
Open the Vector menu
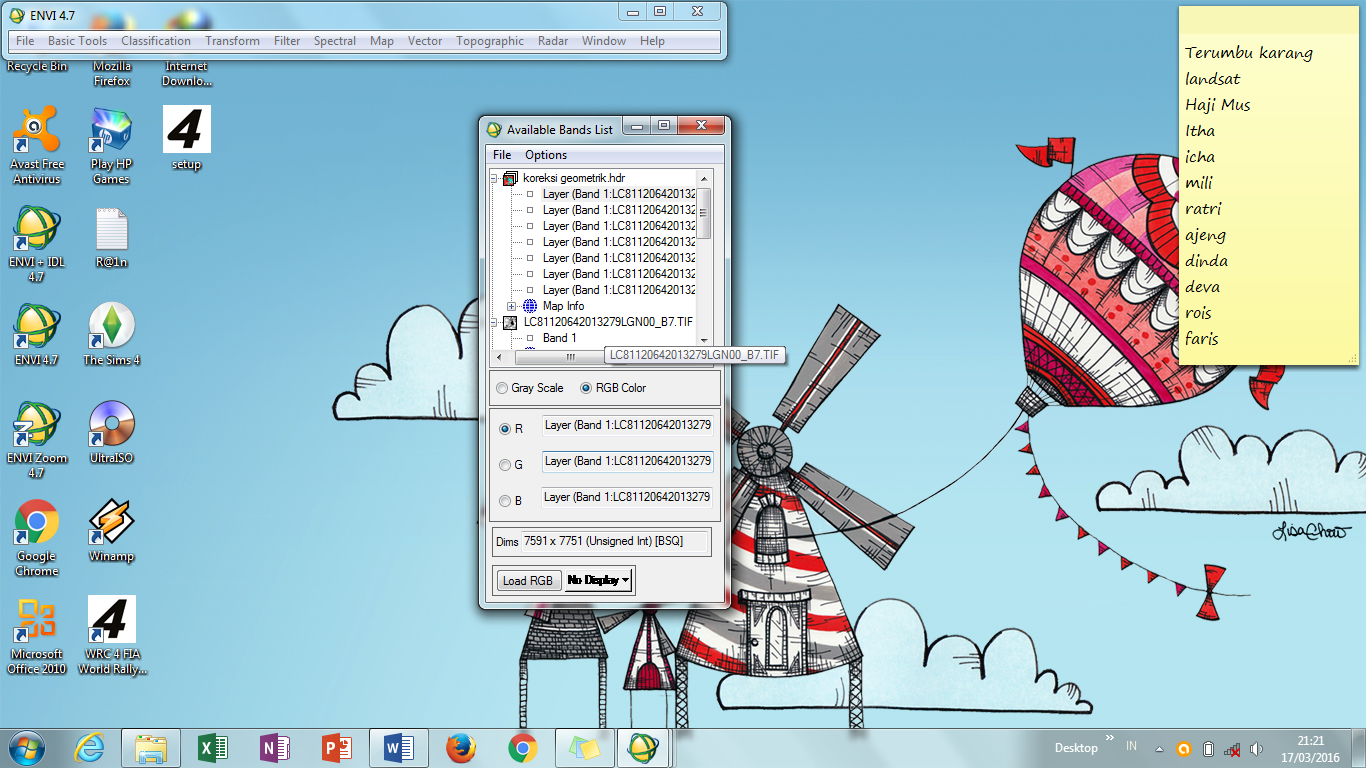pos(425,41)
